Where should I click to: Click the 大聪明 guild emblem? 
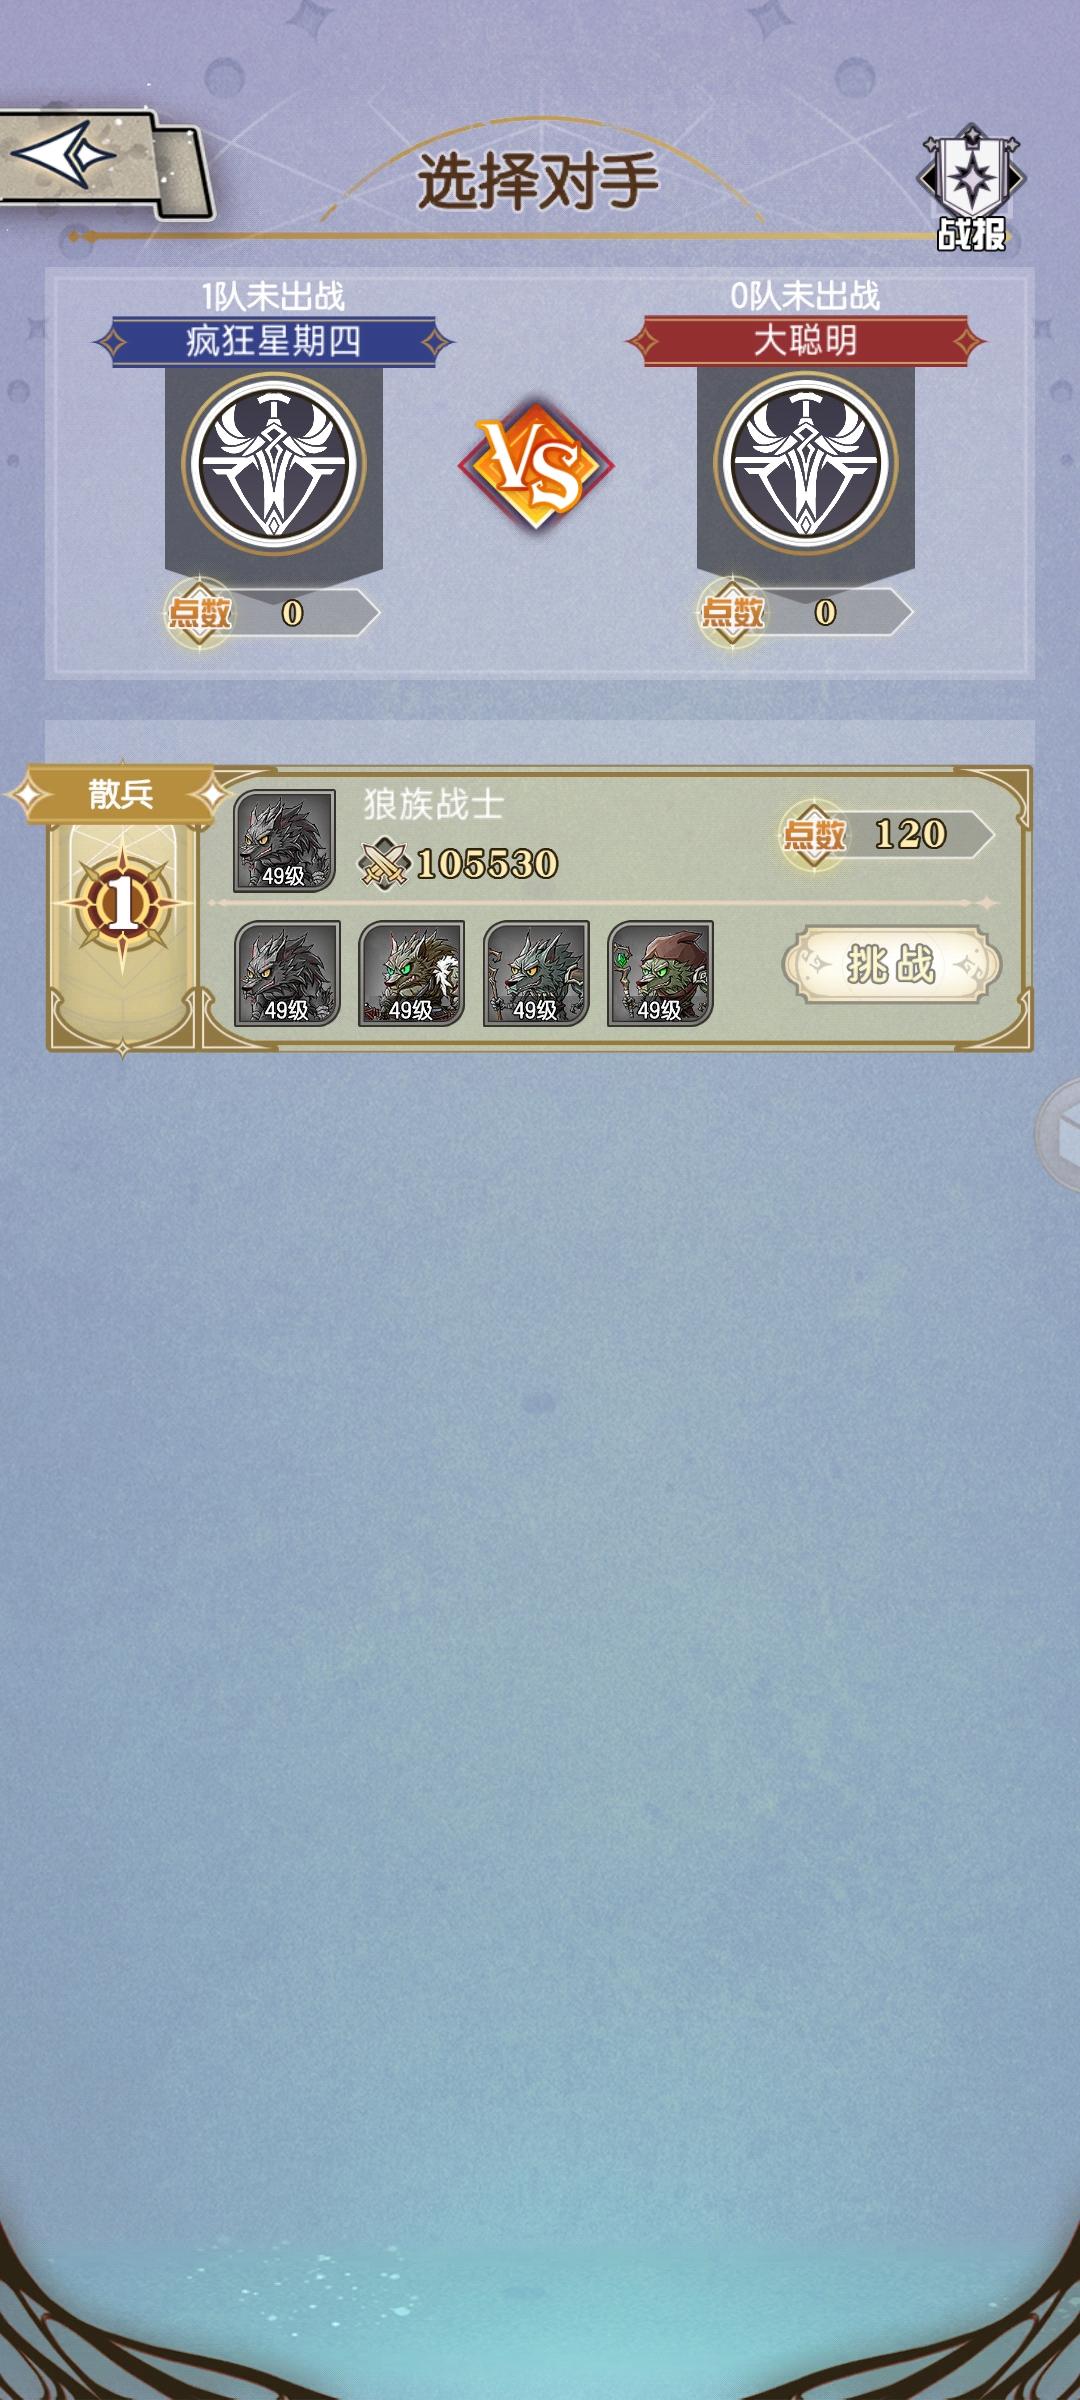[x=805, y=464]
